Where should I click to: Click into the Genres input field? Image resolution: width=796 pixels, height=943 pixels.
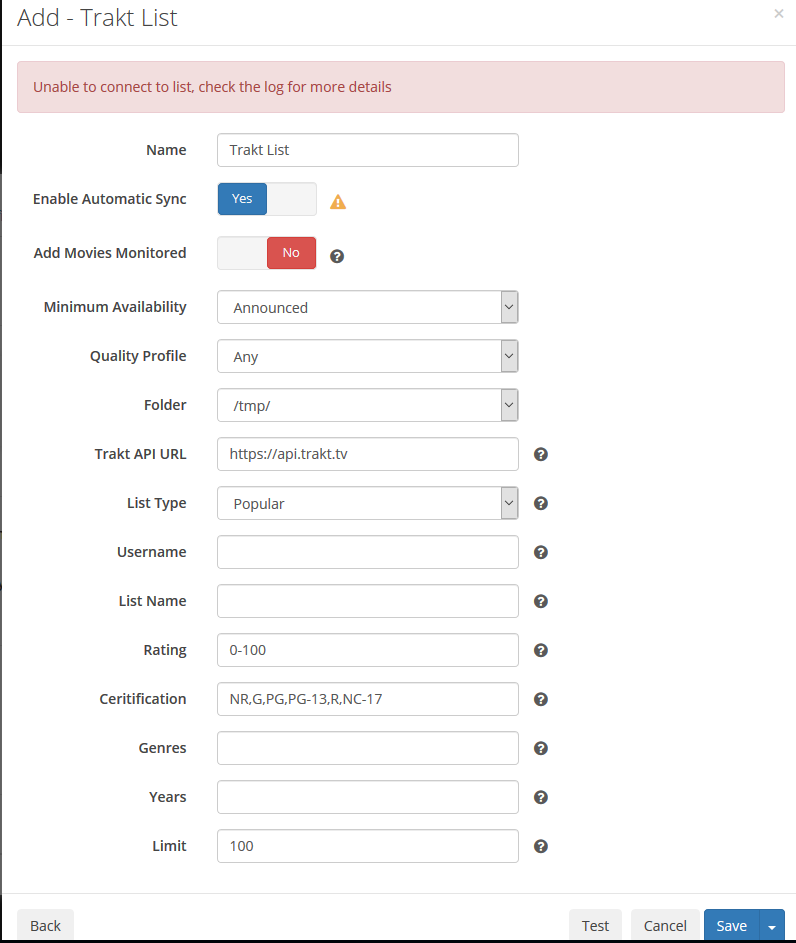(368, 748)
